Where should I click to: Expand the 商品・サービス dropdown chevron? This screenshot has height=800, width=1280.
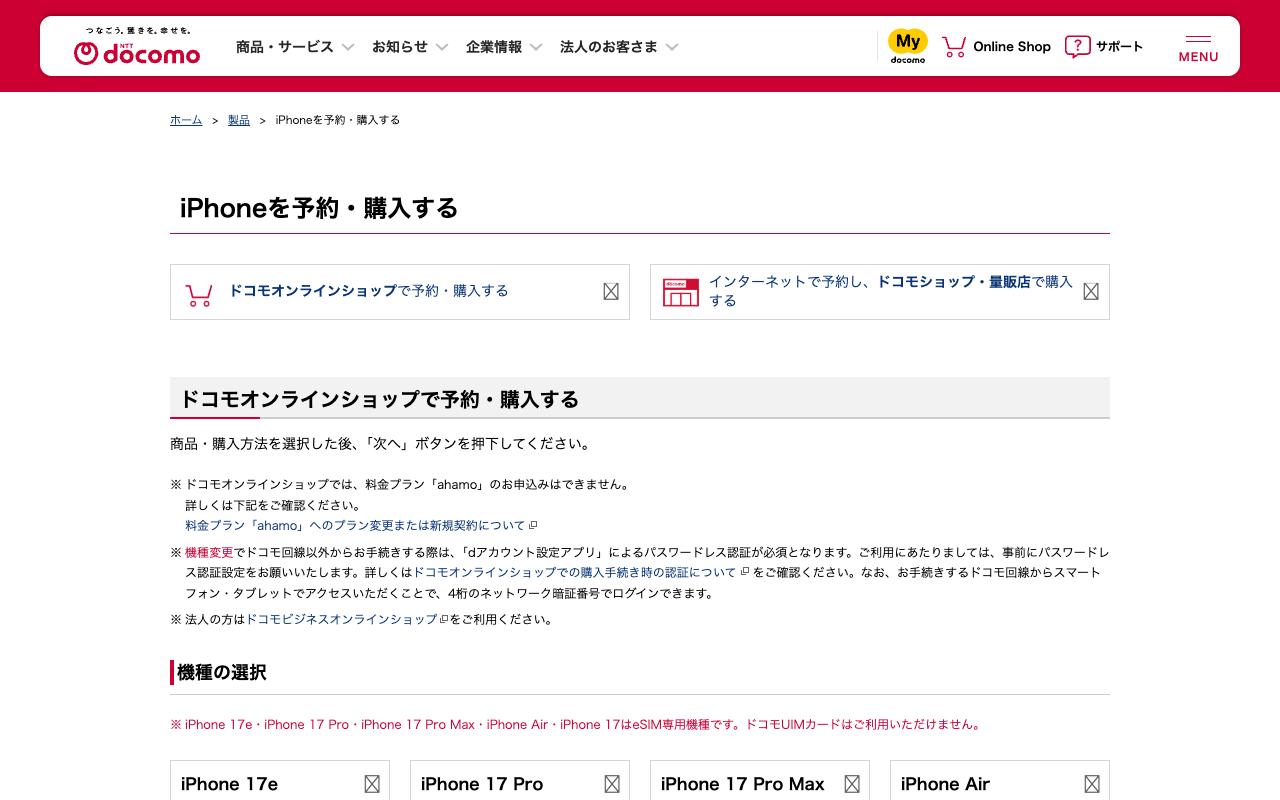[348, 47]
